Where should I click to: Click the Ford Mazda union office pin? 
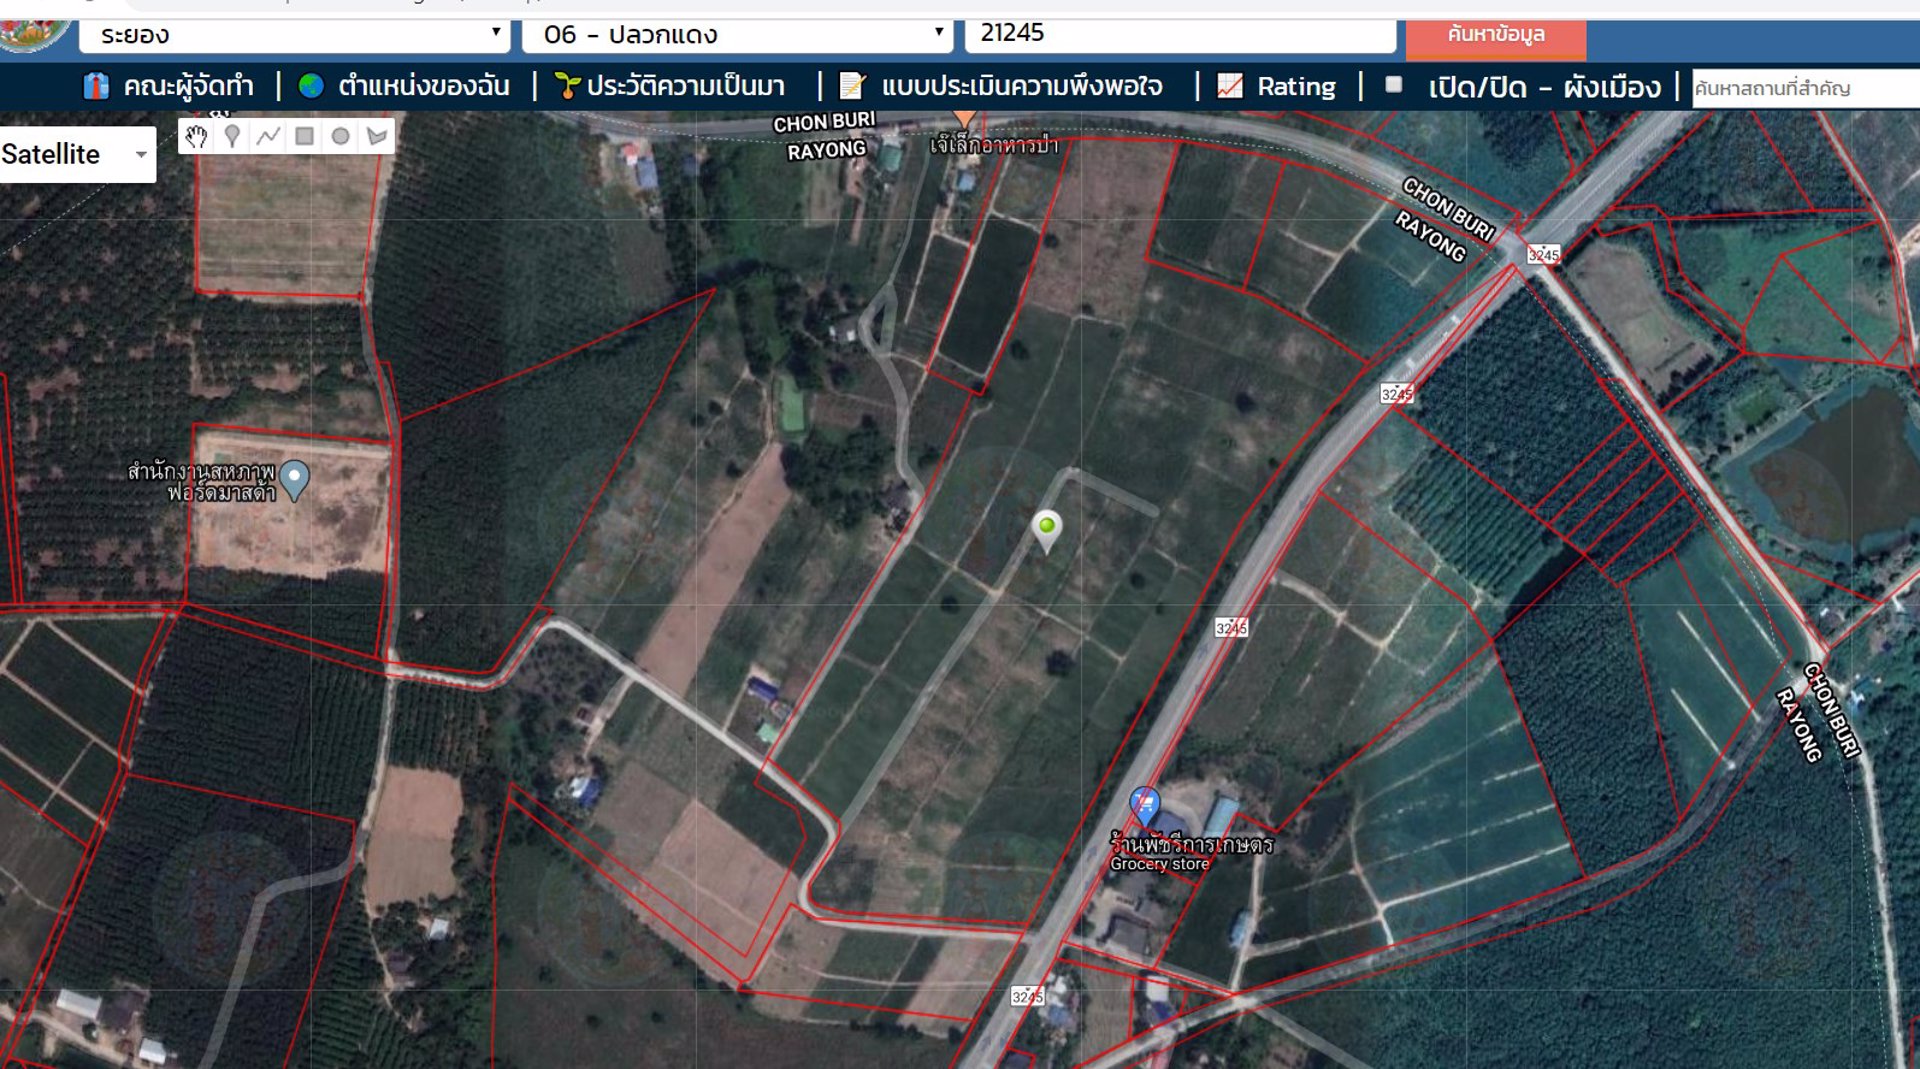[x=294, y=478]
